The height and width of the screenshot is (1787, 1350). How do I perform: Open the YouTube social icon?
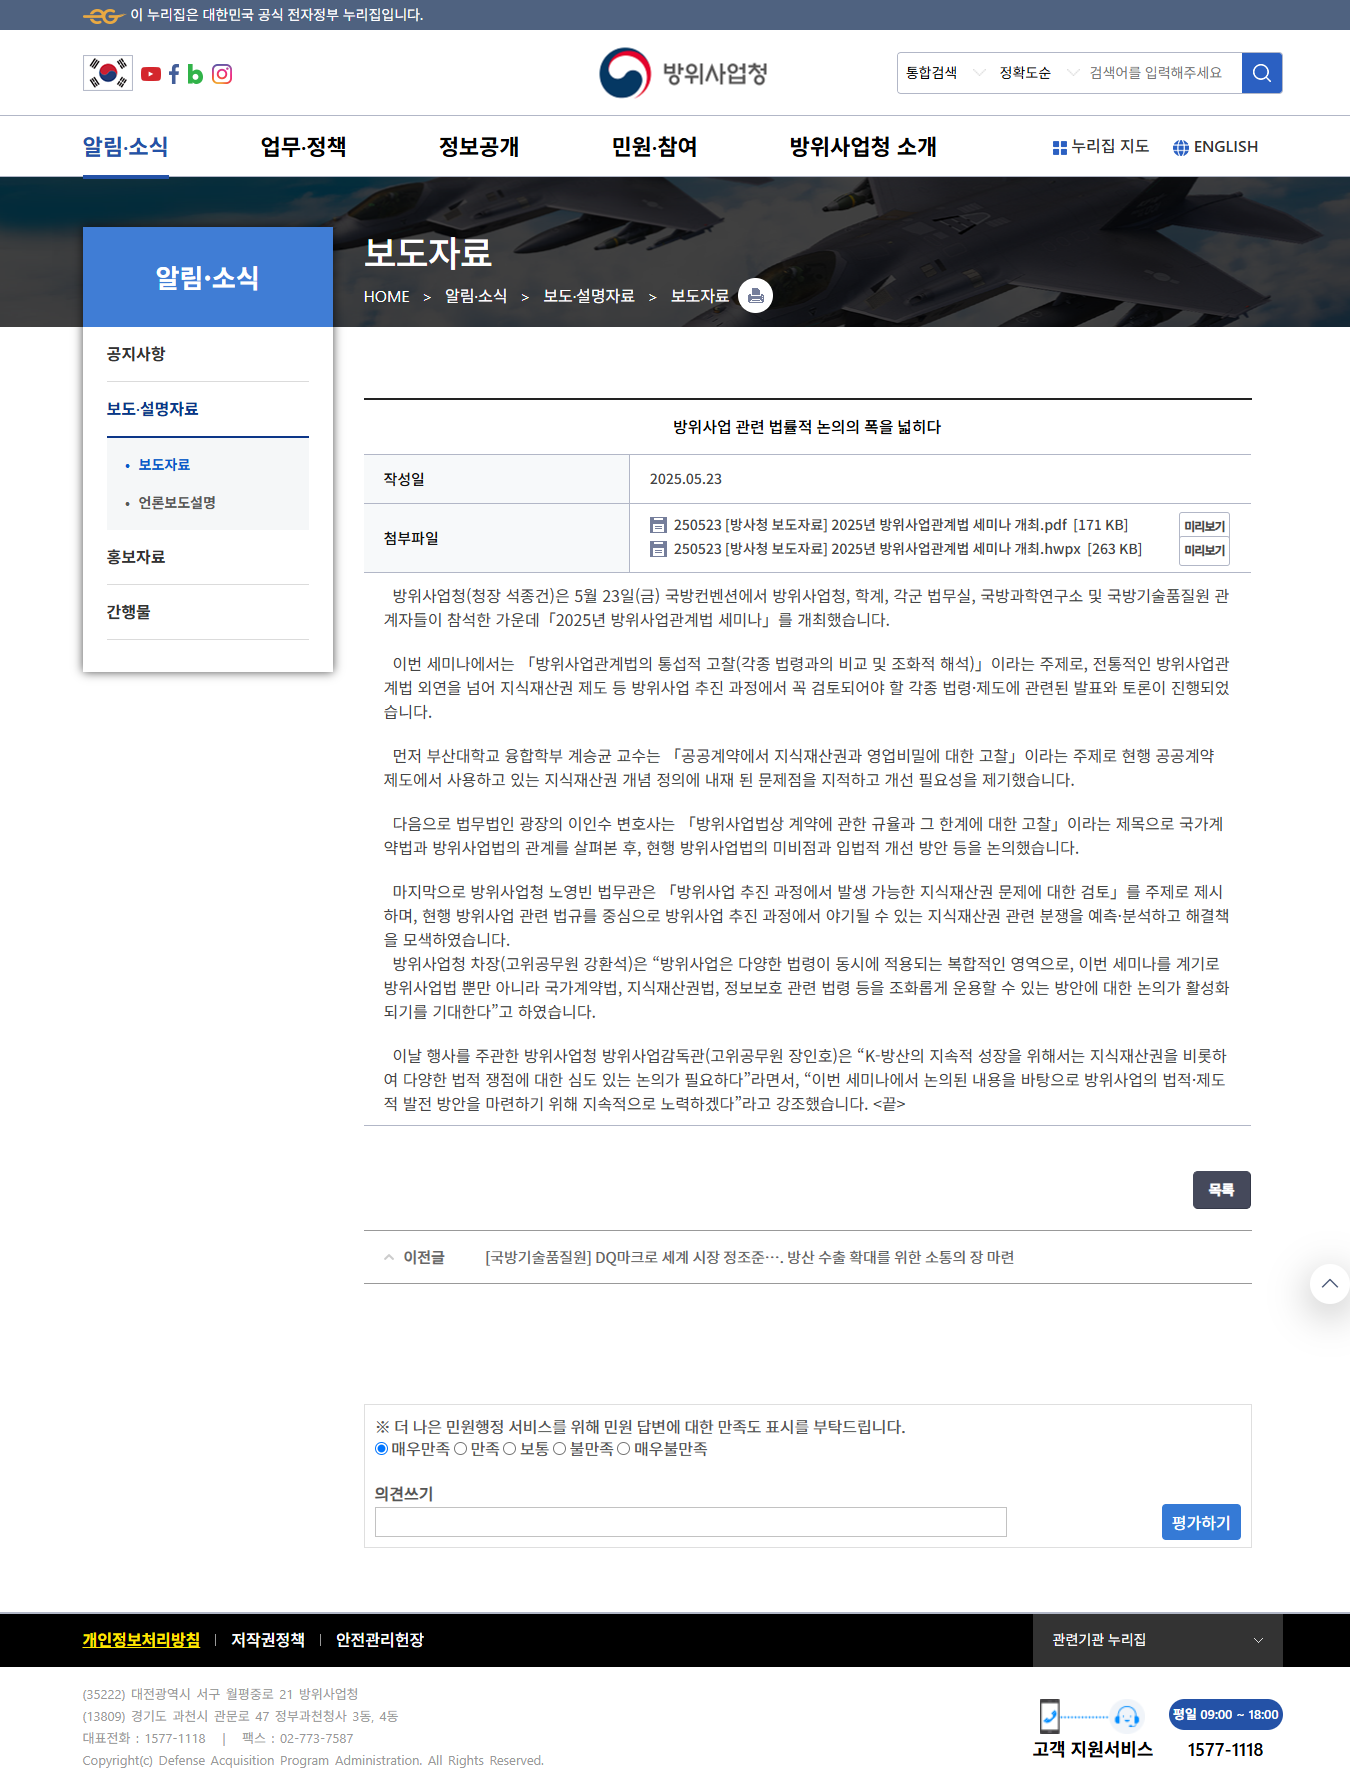pos(151,74)
